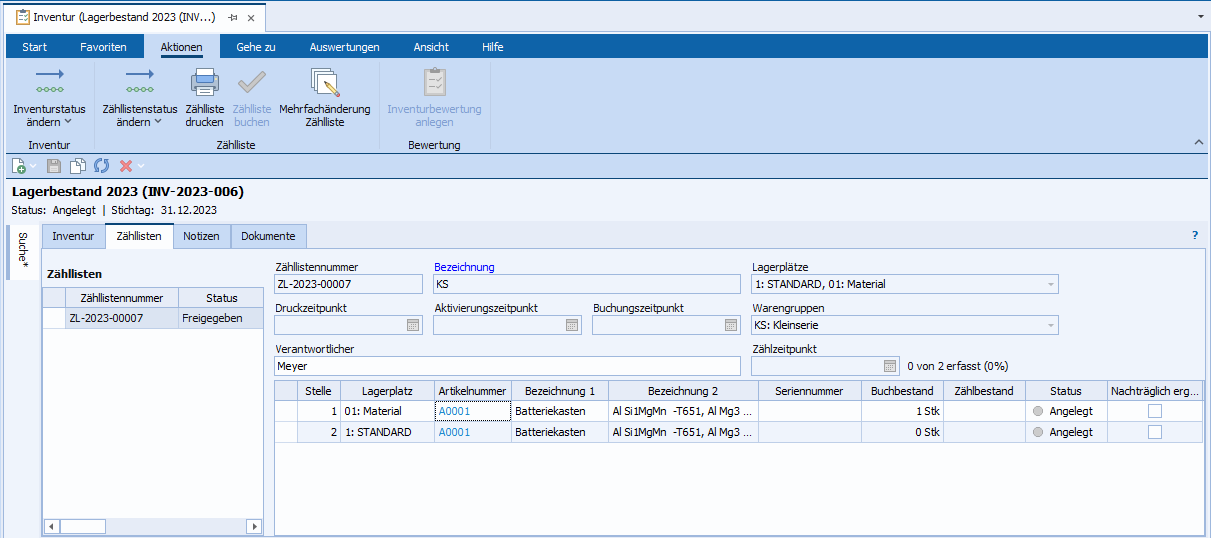Screen dimensions: 1211x538
Task: Open the Lagerplätze combo box
Action: point(1050,285)
